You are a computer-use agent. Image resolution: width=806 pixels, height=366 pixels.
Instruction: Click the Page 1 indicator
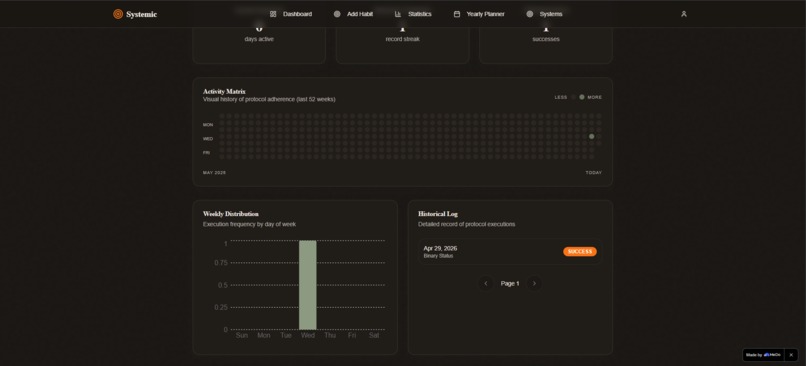click(510, 284)
